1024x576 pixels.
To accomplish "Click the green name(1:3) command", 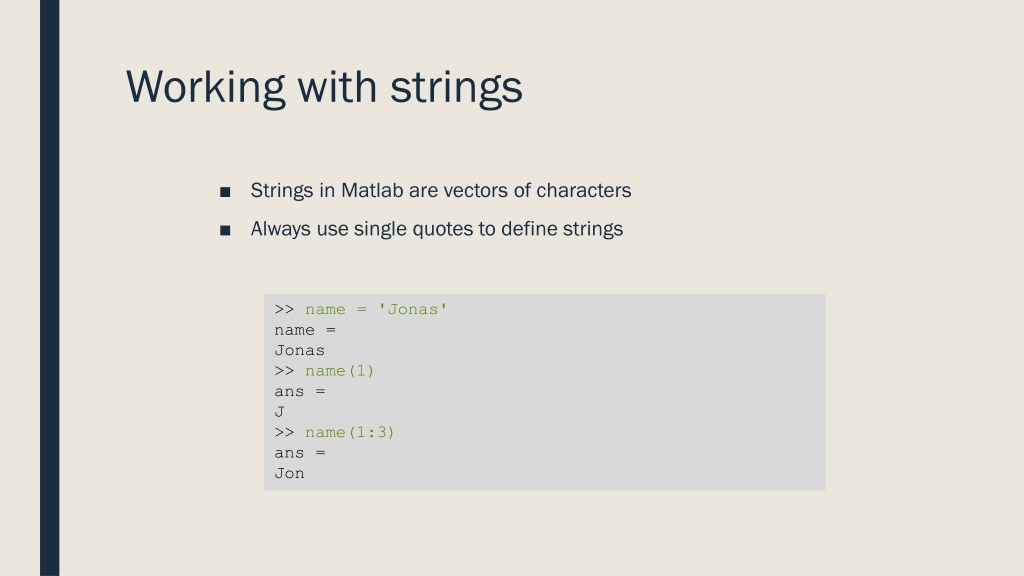I will 350,432.
